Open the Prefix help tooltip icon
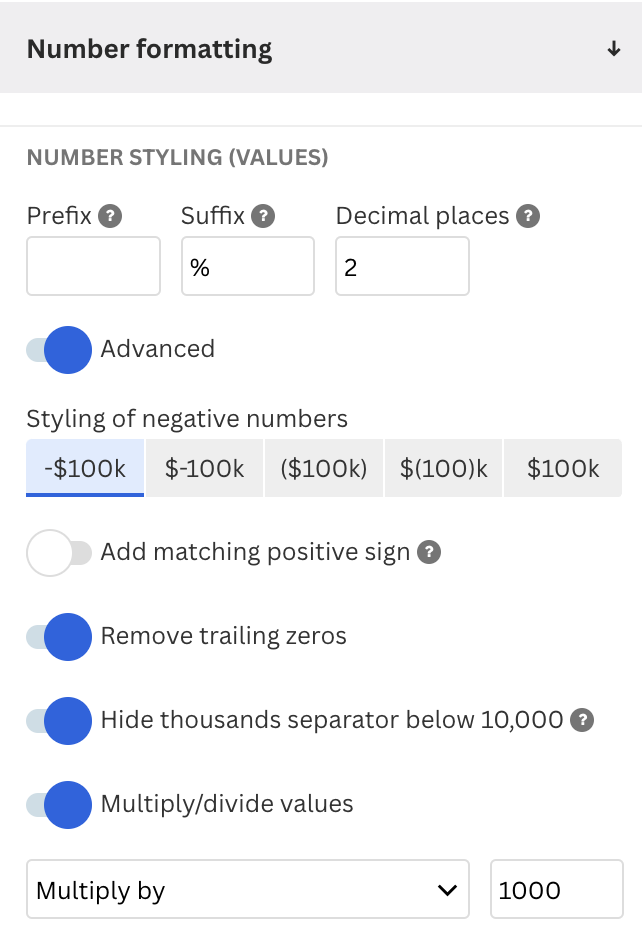The image size is (642, 936). click(110, 216)
